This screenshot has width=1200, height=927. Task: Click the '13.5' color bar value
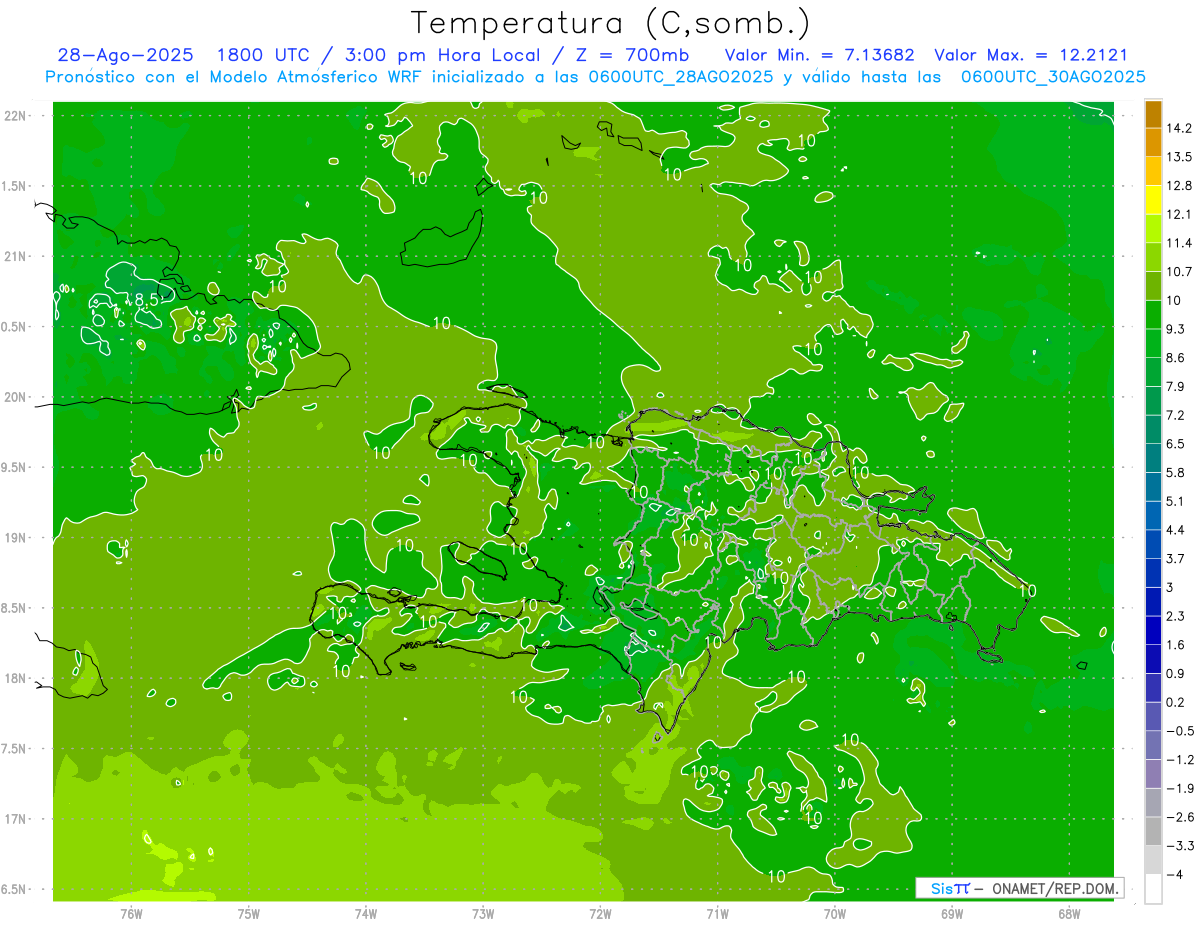tap(1180, 157)
